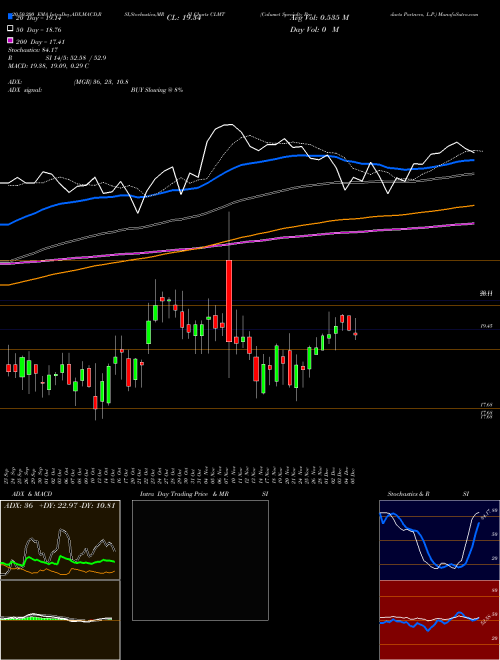The image size is (500, 660).
Task: Click the '200 Day = 17.41' legend text
Action: pyautogui.click(x=40, y=42)
